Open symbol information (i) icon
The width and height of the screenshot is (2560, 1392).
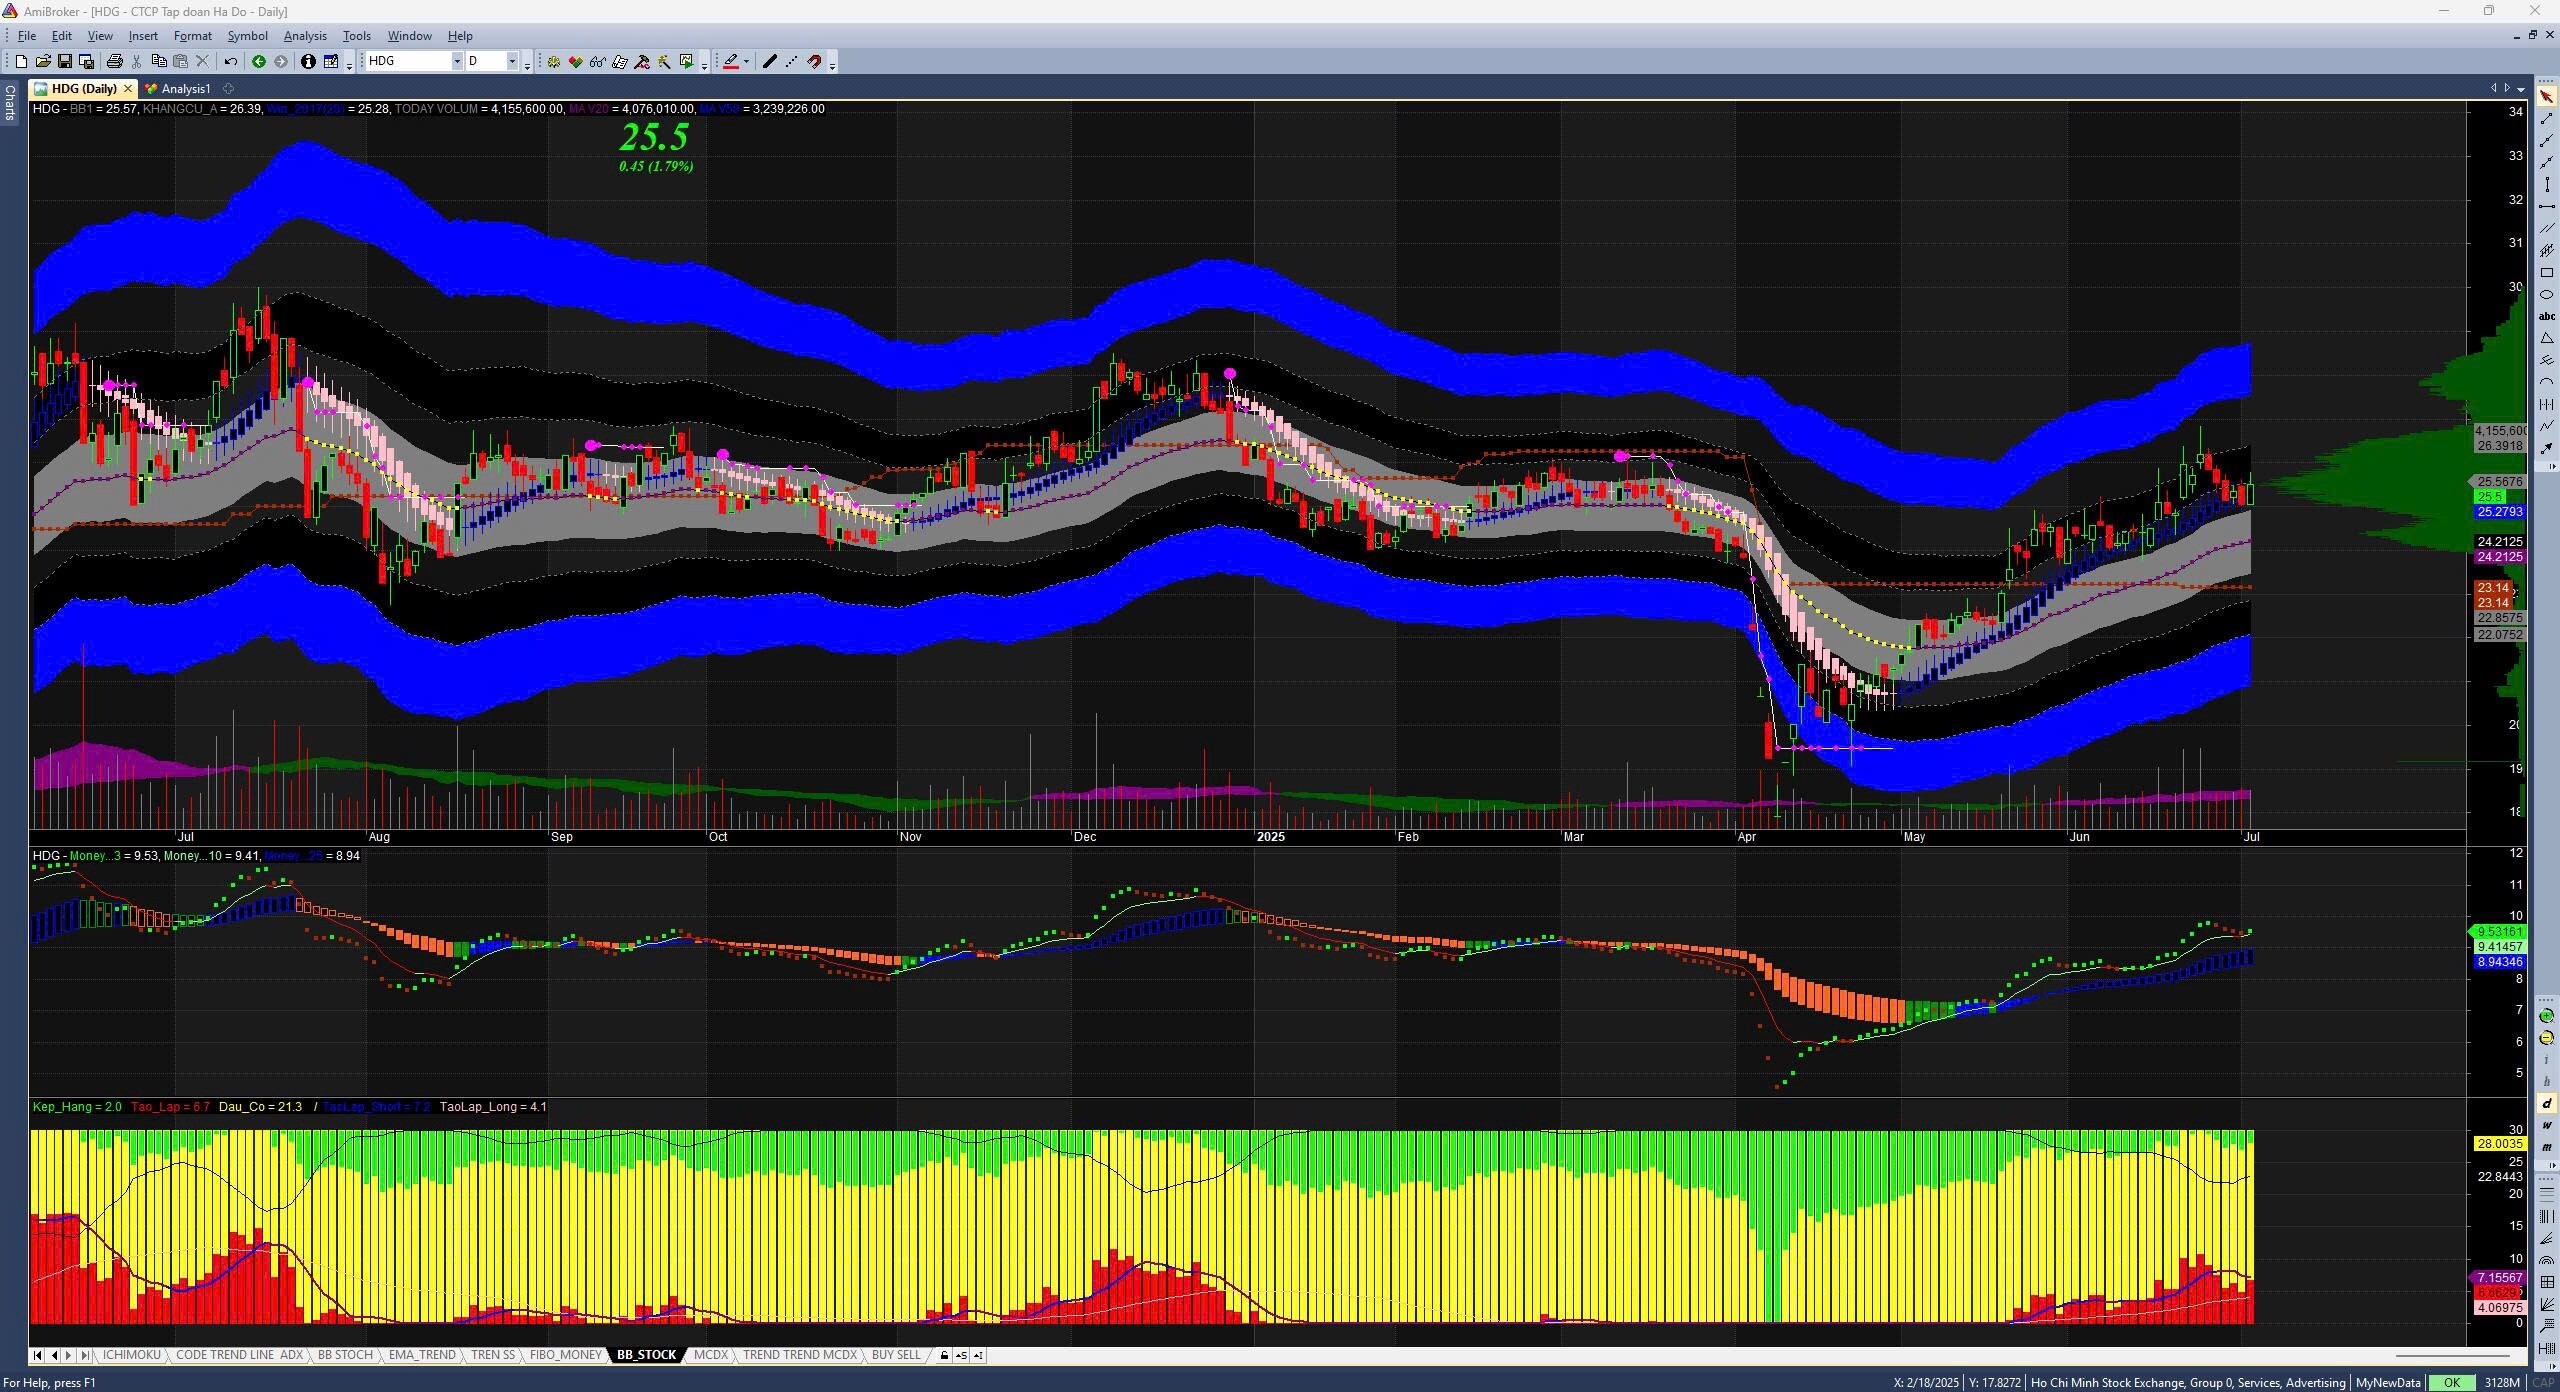pyautogui.click(x=308, y=62)
